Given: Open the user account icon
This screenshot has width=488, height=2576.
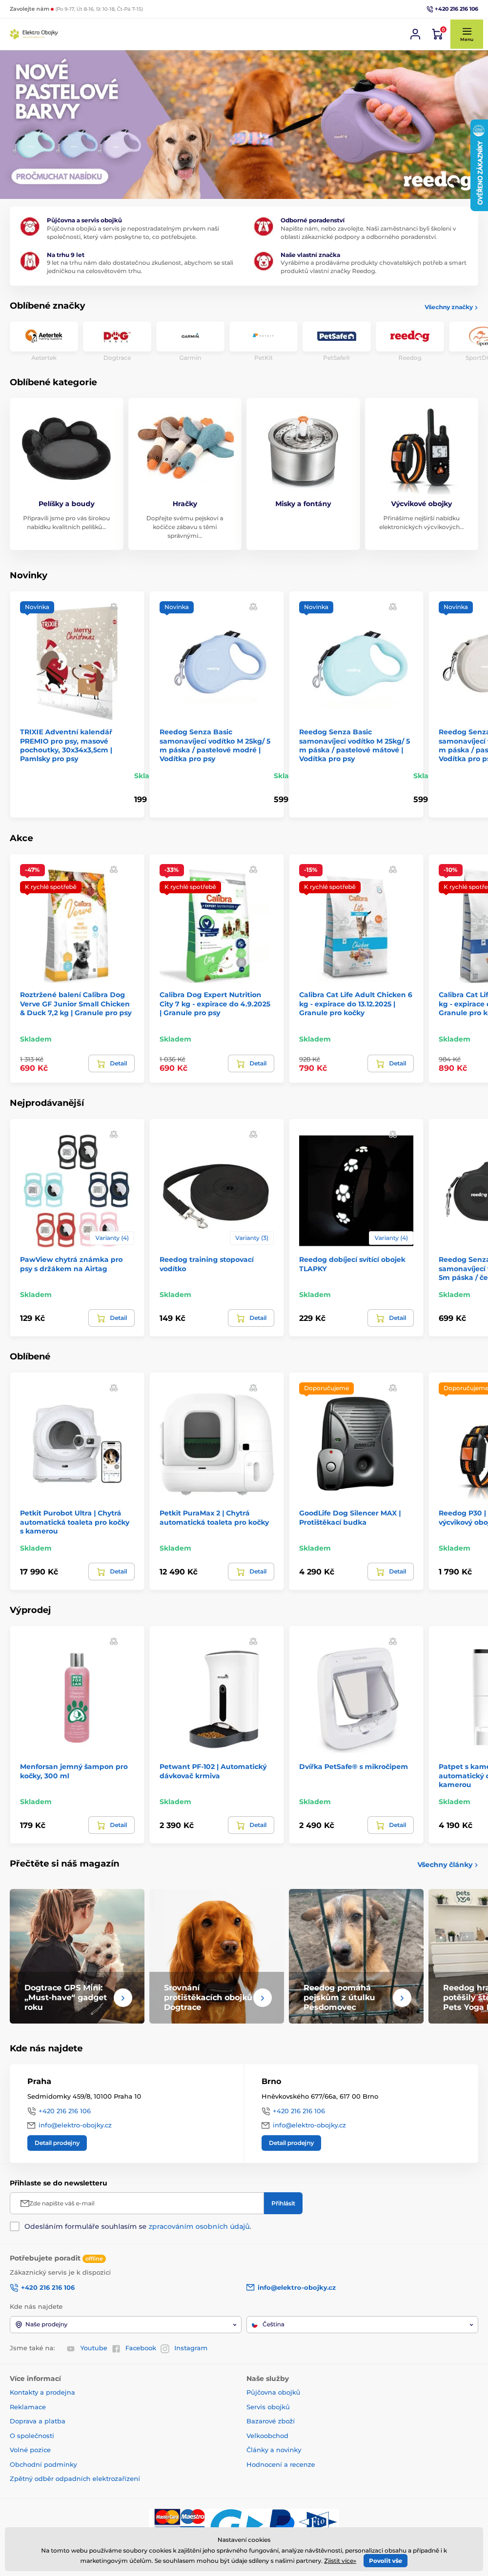Looking at the screenshot, I should point(415,34).
